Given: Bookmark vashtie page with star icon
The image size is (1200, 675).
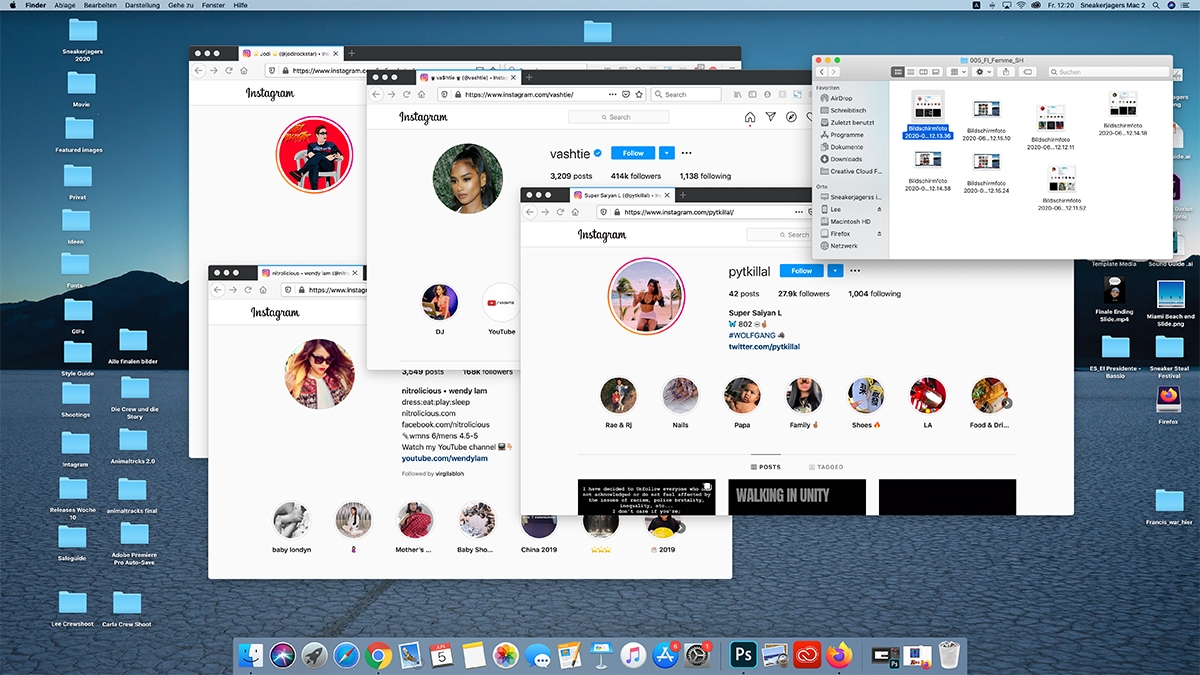Looking at the screenshot, I should click(639, 94).
